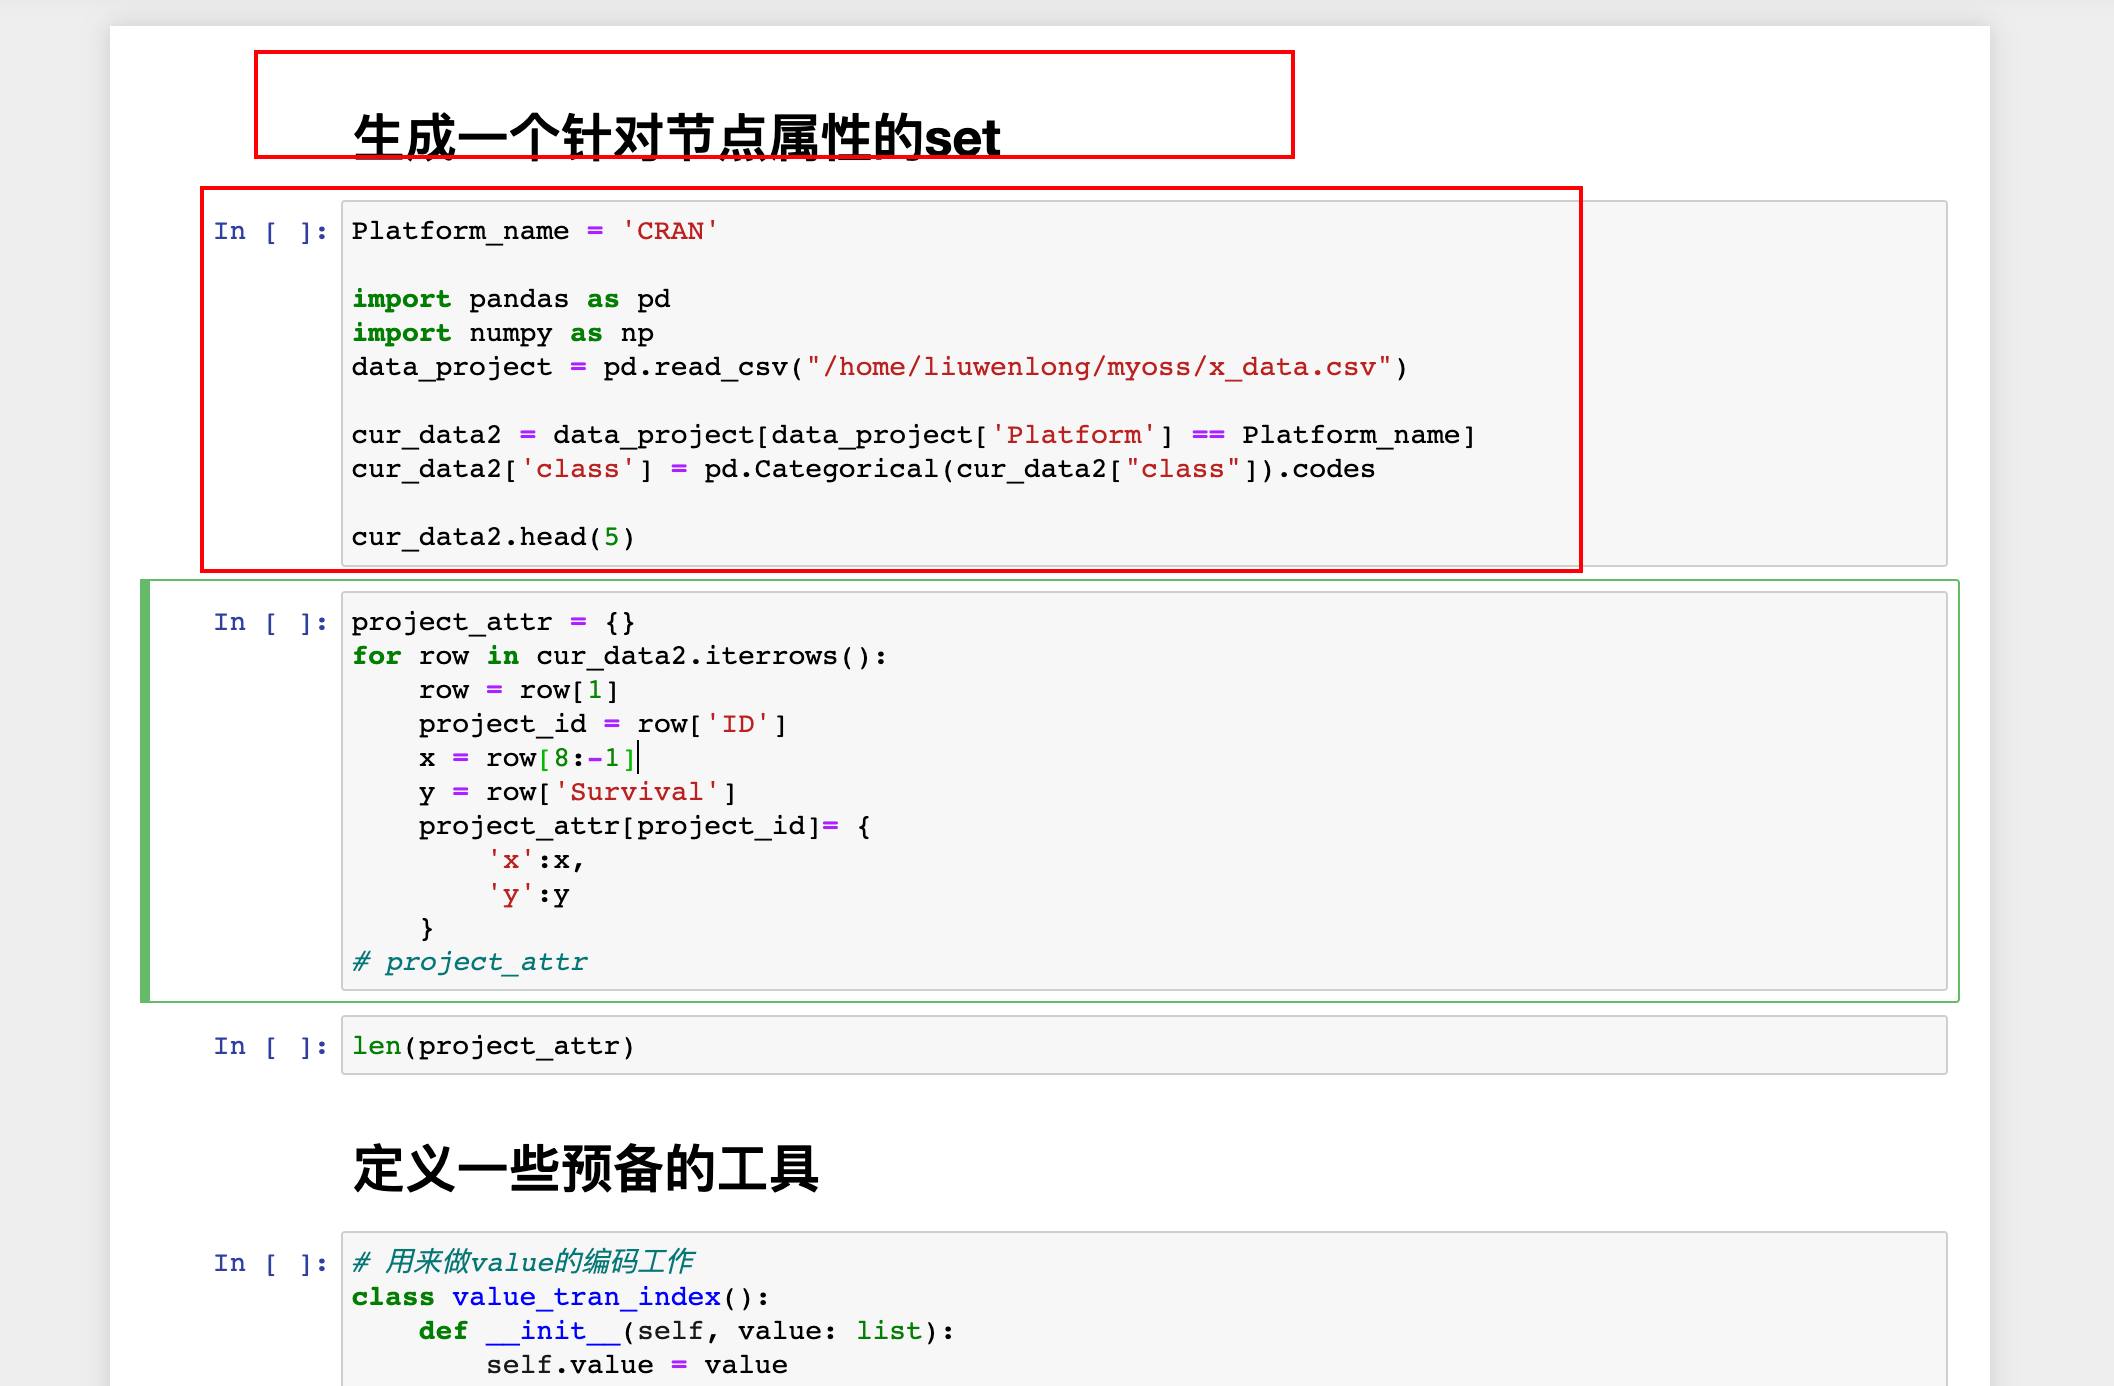Click the In [ ] prompt beside len(project_attr)
Image resolution: width=2114 pixels, height=1386 pixels.
270,1047
